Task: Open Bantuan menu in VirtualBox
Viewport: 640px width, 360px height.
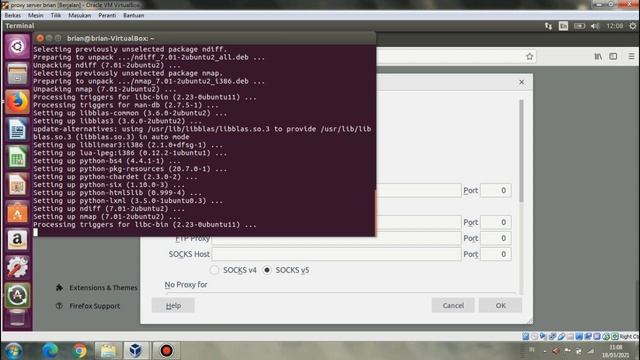Action: 133,15
